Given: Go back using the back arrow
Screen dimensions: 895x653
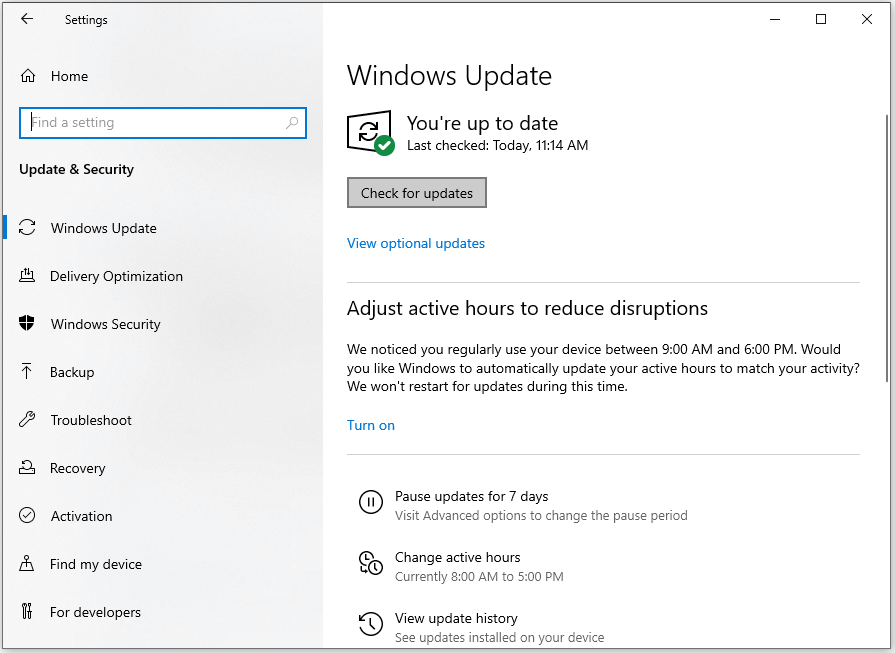Looking at the screenshot, I should 27,19.
